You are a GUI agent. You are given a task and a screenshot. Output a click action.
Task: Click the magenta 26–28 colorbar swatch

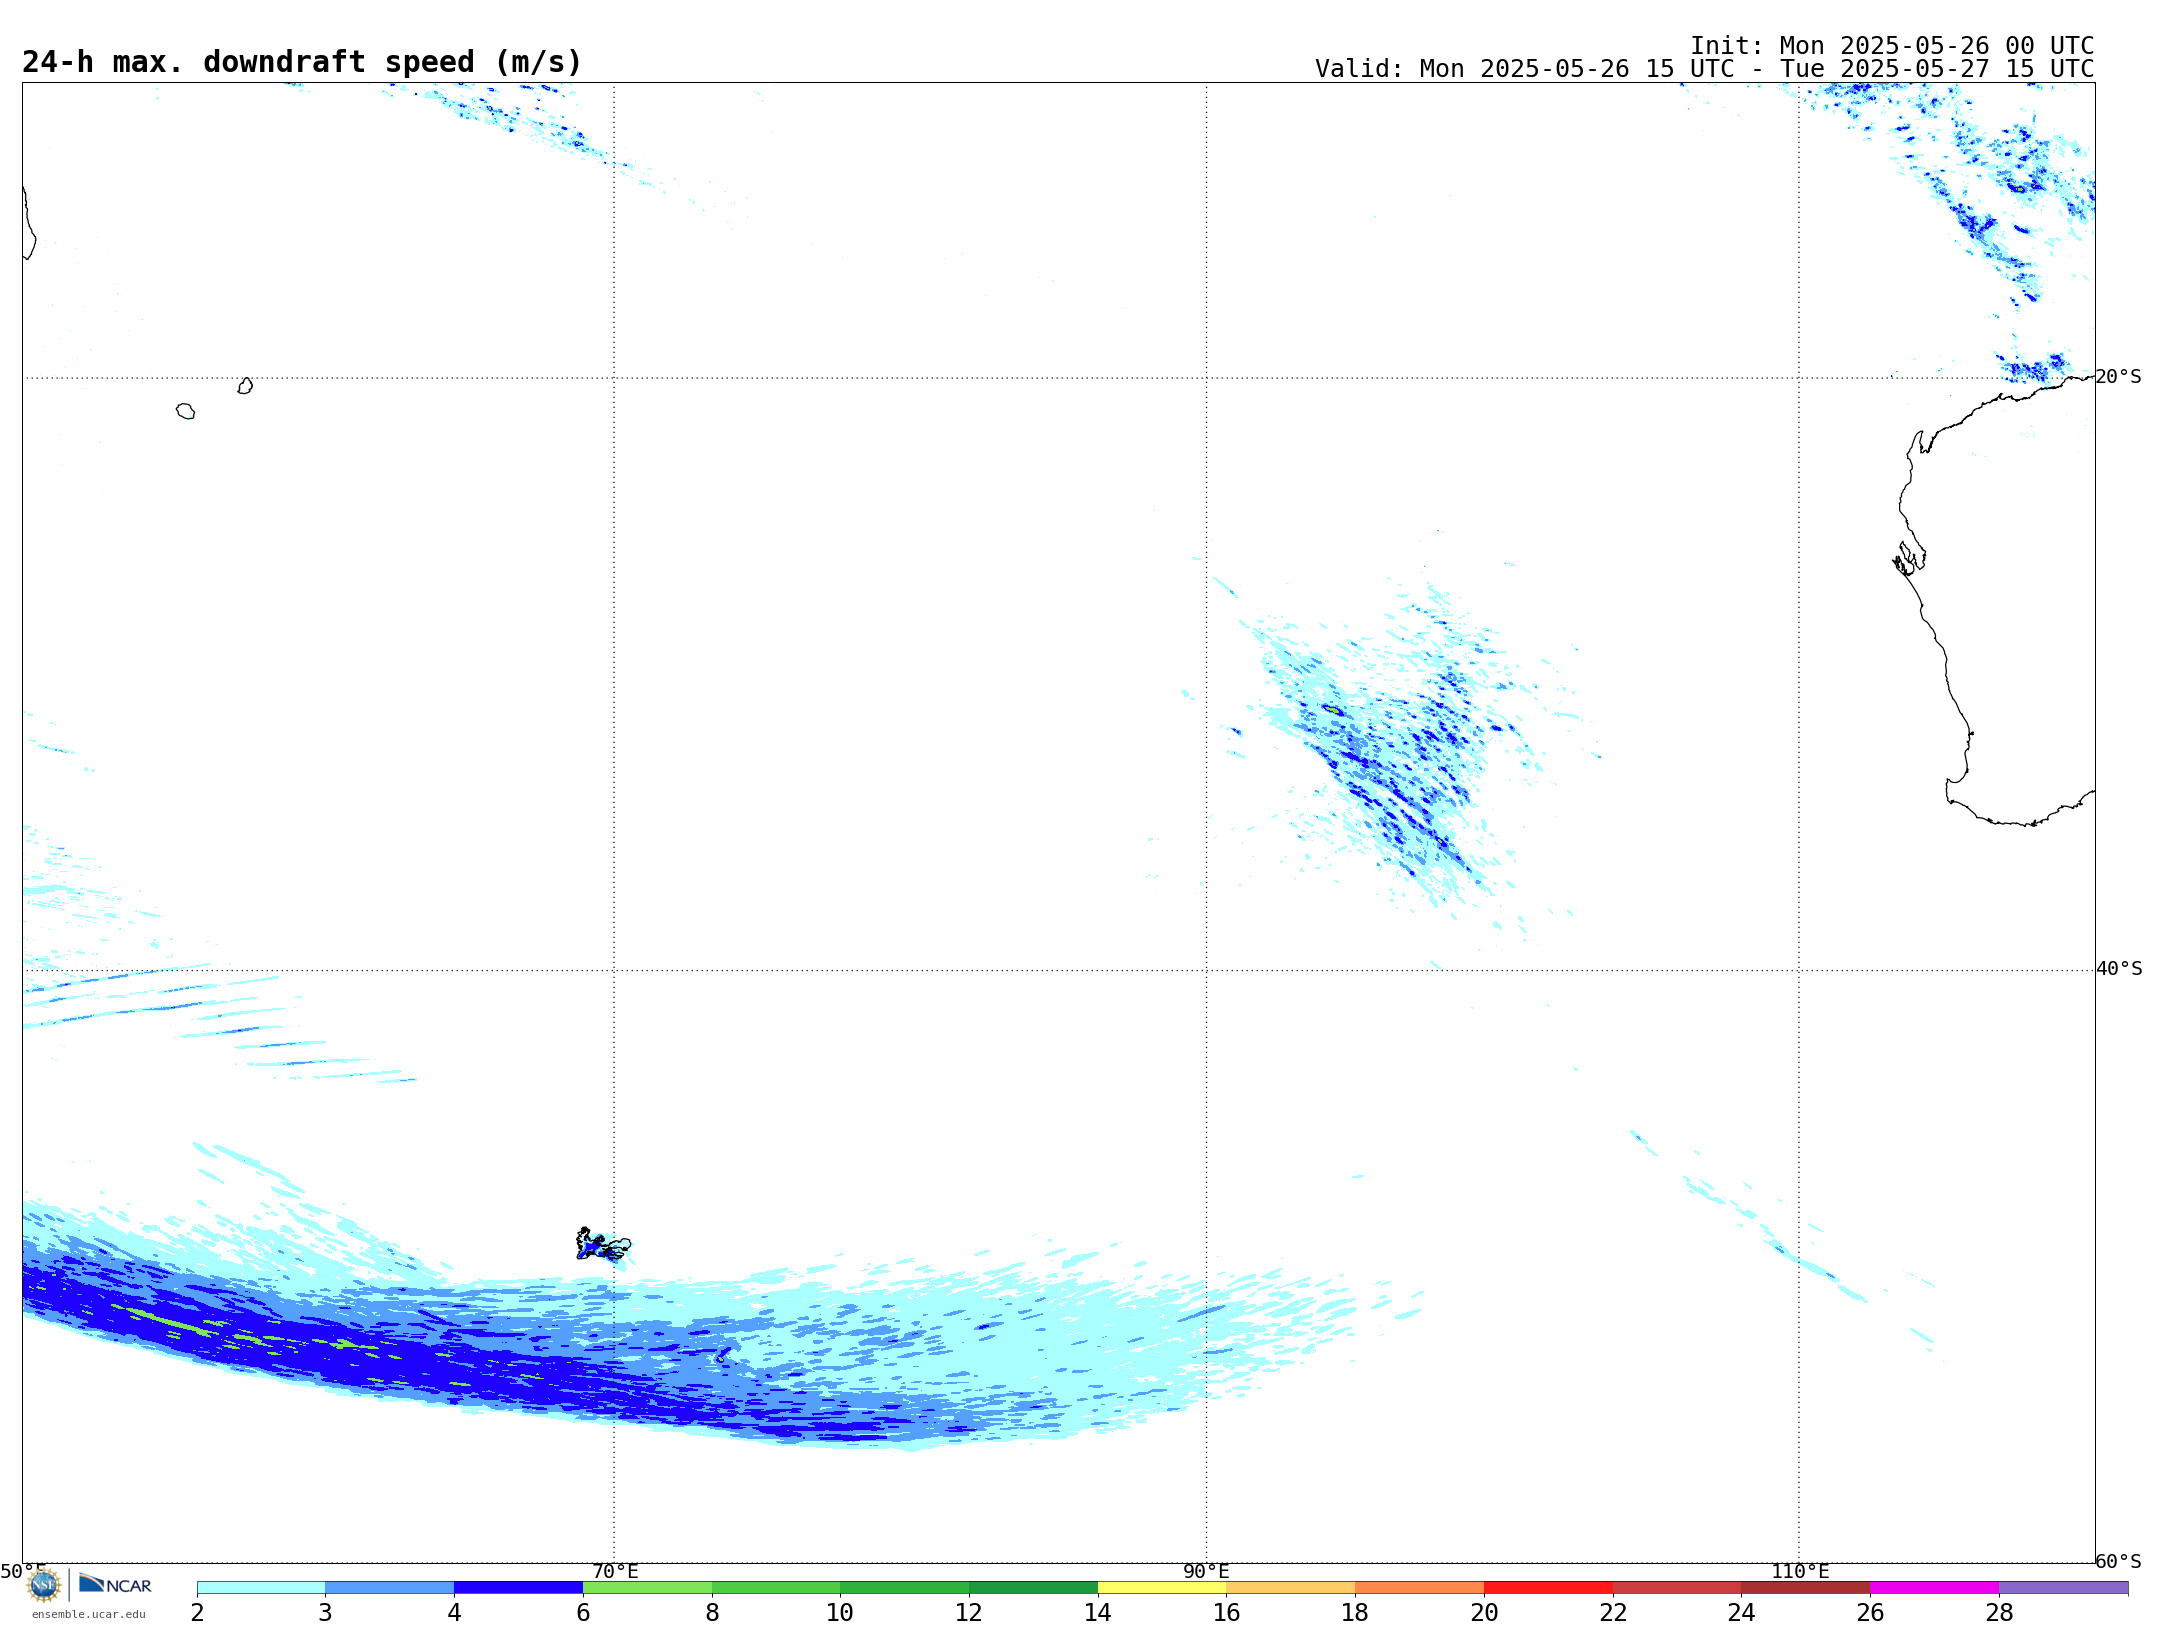click(1935, 1588)
